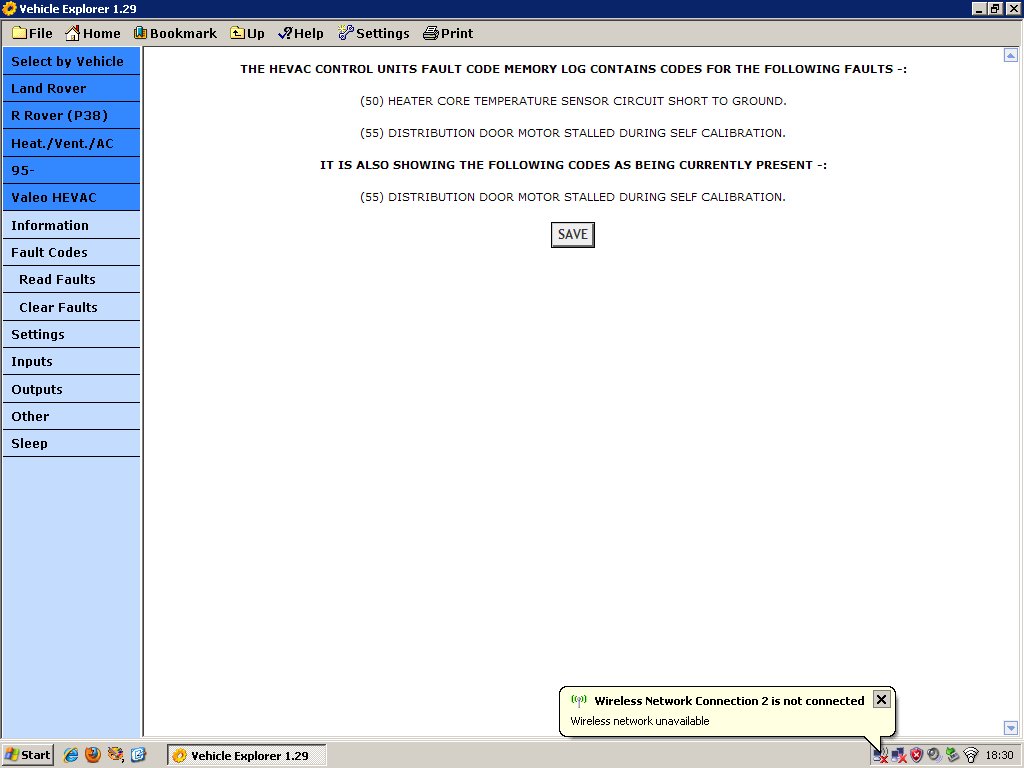Open Settings in the left sidebar

point(71,334)
